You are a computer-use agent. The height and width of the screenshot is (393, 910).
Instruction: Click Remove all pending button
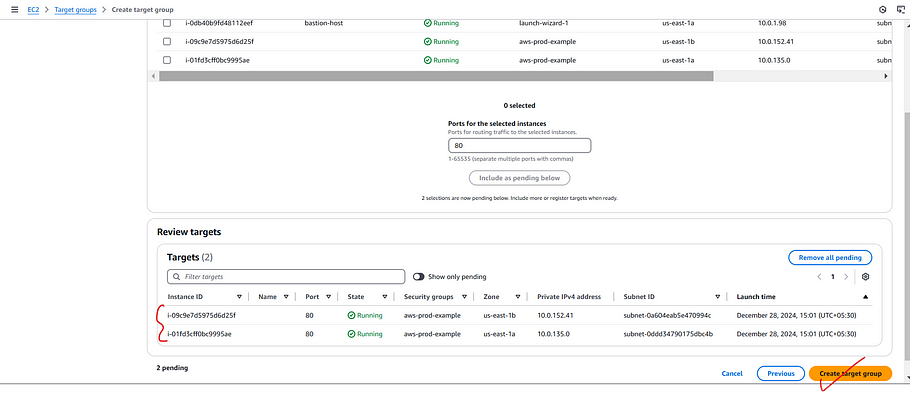(x=830, y=258)
